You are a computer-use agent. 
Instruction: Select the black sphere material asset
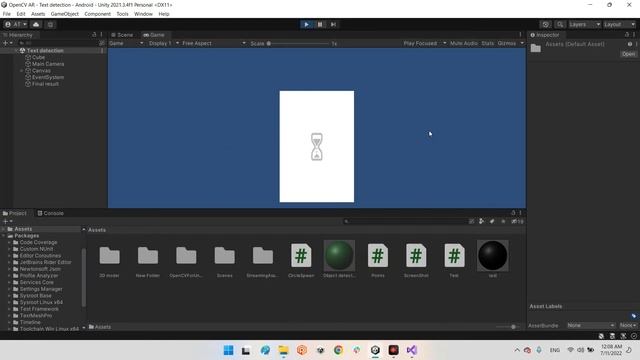coord(493,259)
